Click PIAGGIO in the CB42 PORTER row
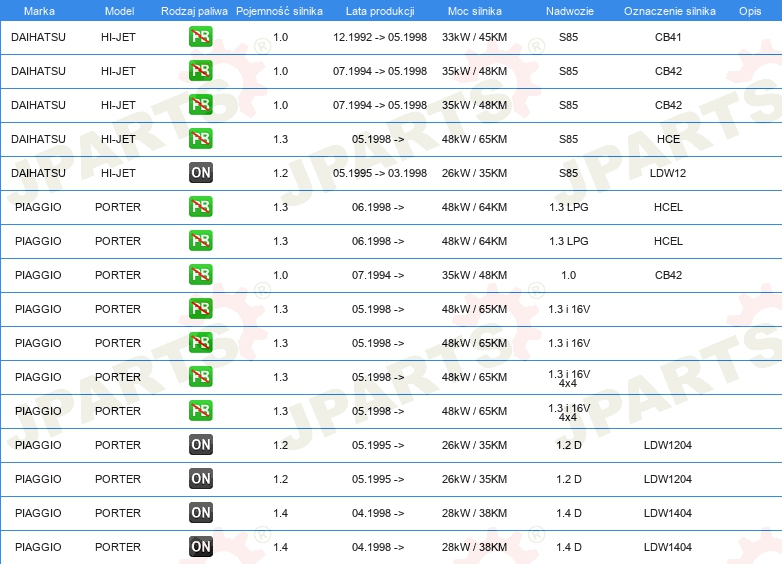Screen dimensions: 782x564 38,275
